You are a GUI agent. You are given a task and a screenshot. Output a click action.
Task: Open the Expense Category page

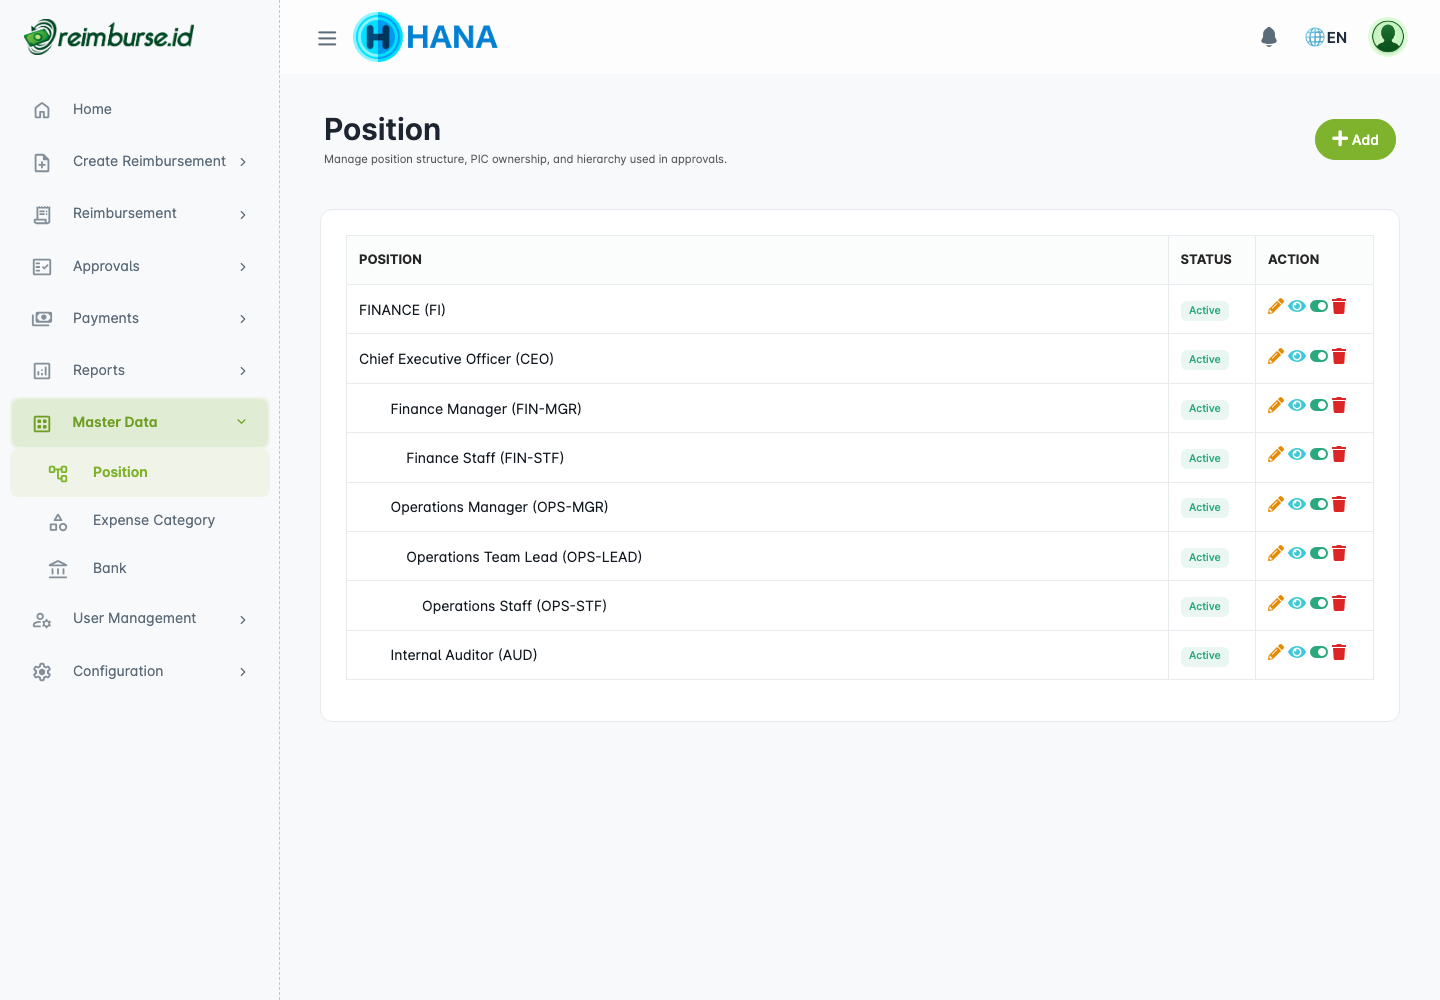pos(153,520)
